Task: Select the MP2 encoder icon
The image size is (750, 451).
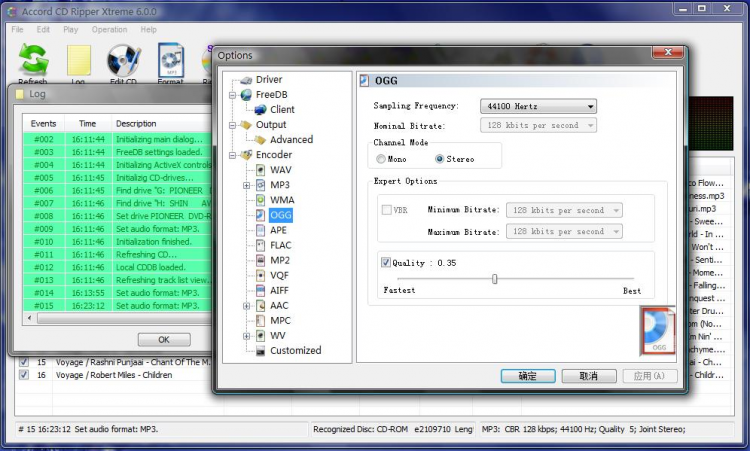Action: click(x=261, y=260)
